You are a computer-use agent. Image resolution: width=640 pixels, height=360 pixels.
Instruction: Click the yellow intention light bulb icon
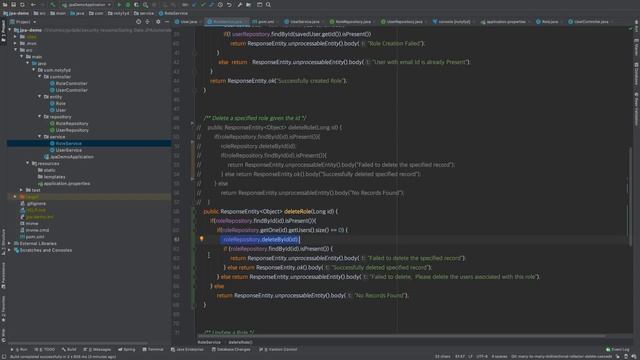[x=202, y=239]
